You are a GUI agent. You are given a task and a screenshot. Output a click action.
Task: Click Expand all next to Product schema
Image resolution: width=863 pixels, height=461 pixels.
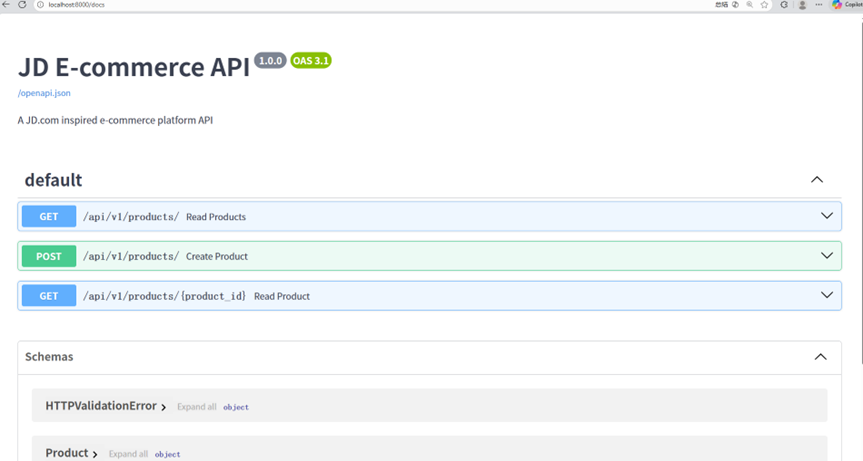pyautogui.click(x=128, y=454)
